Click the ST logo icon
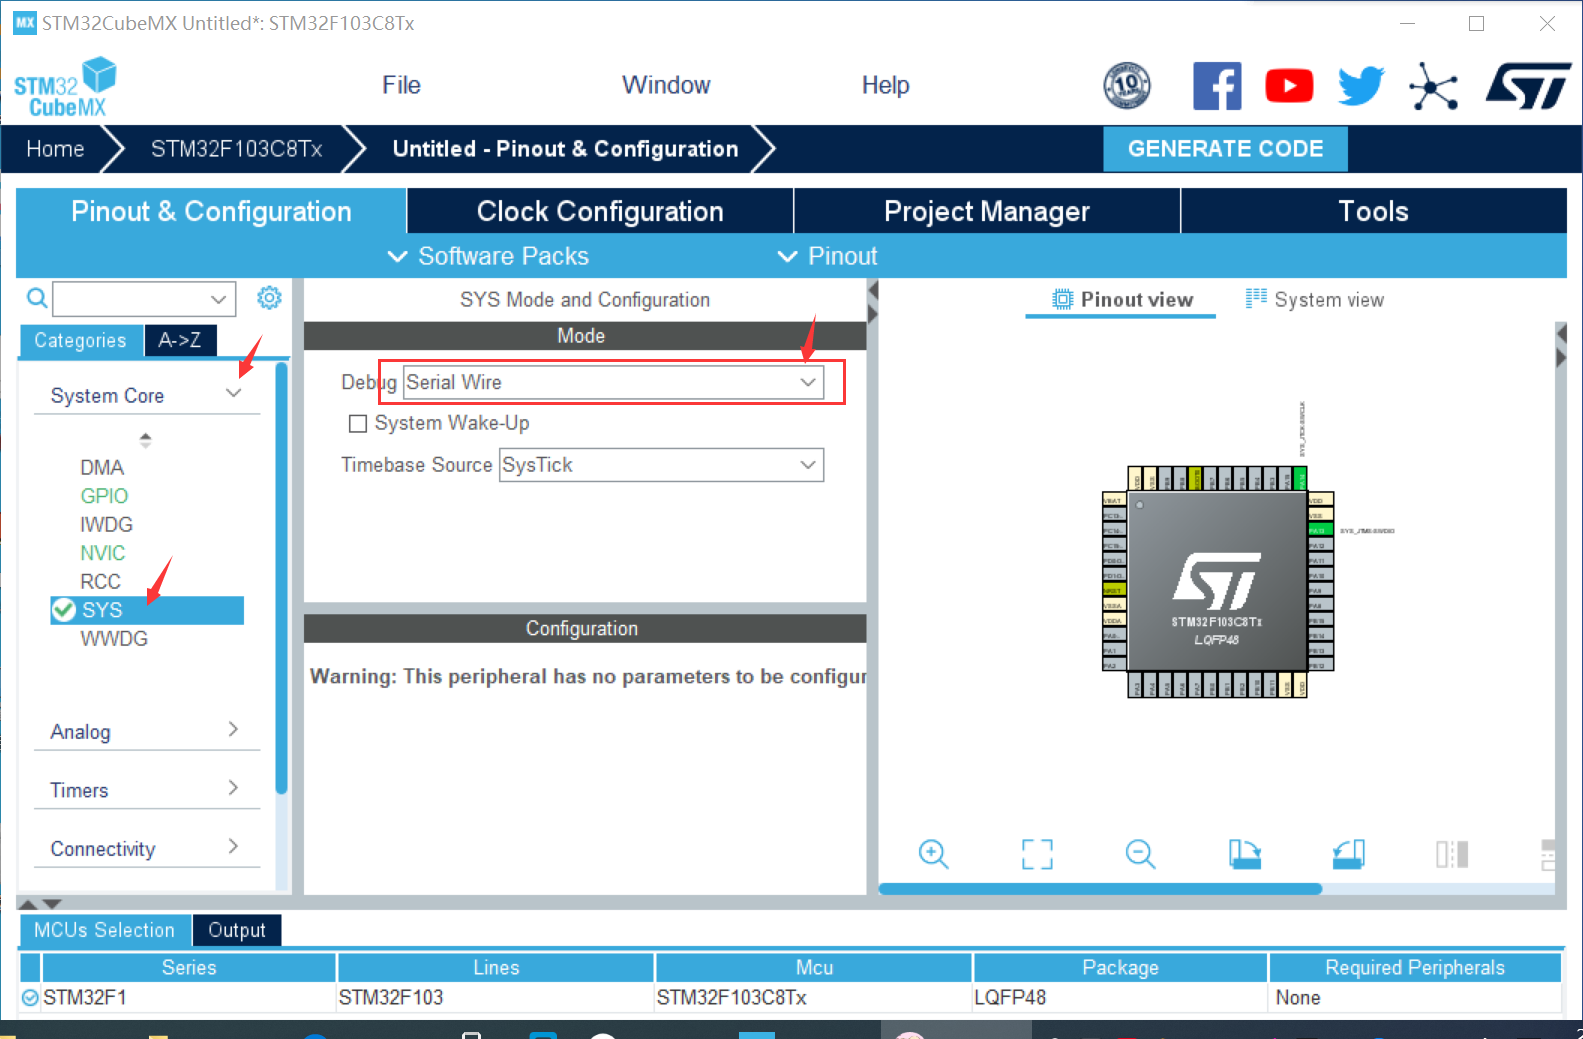 coord(1528,86)
